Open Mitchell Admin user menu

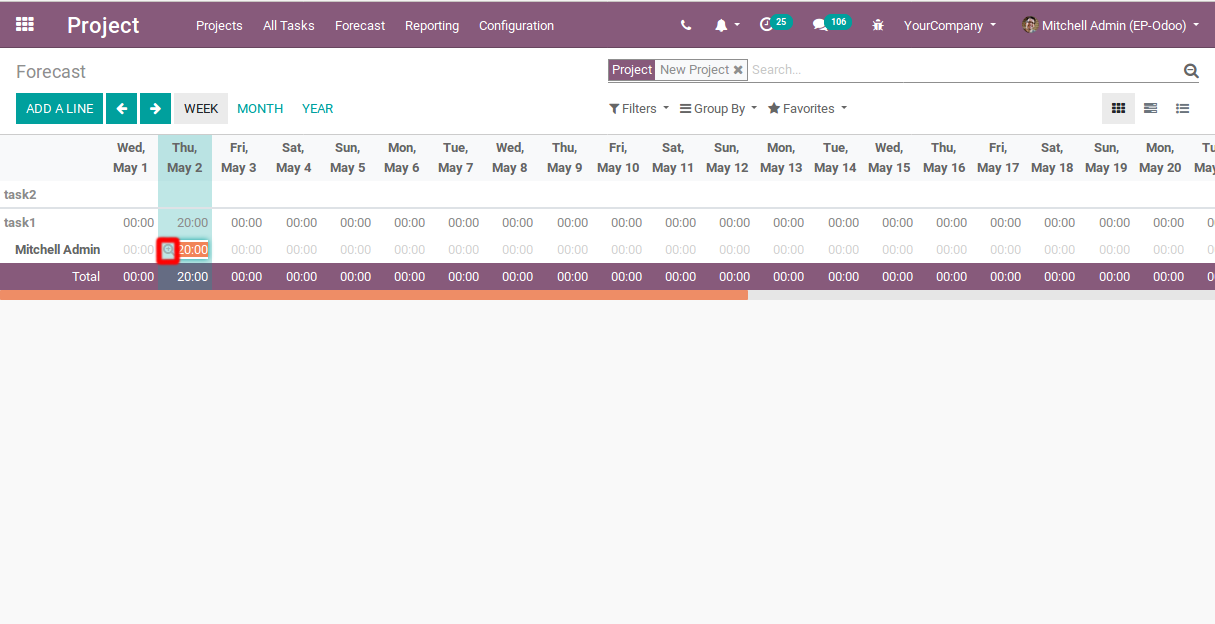(1111, 25)
